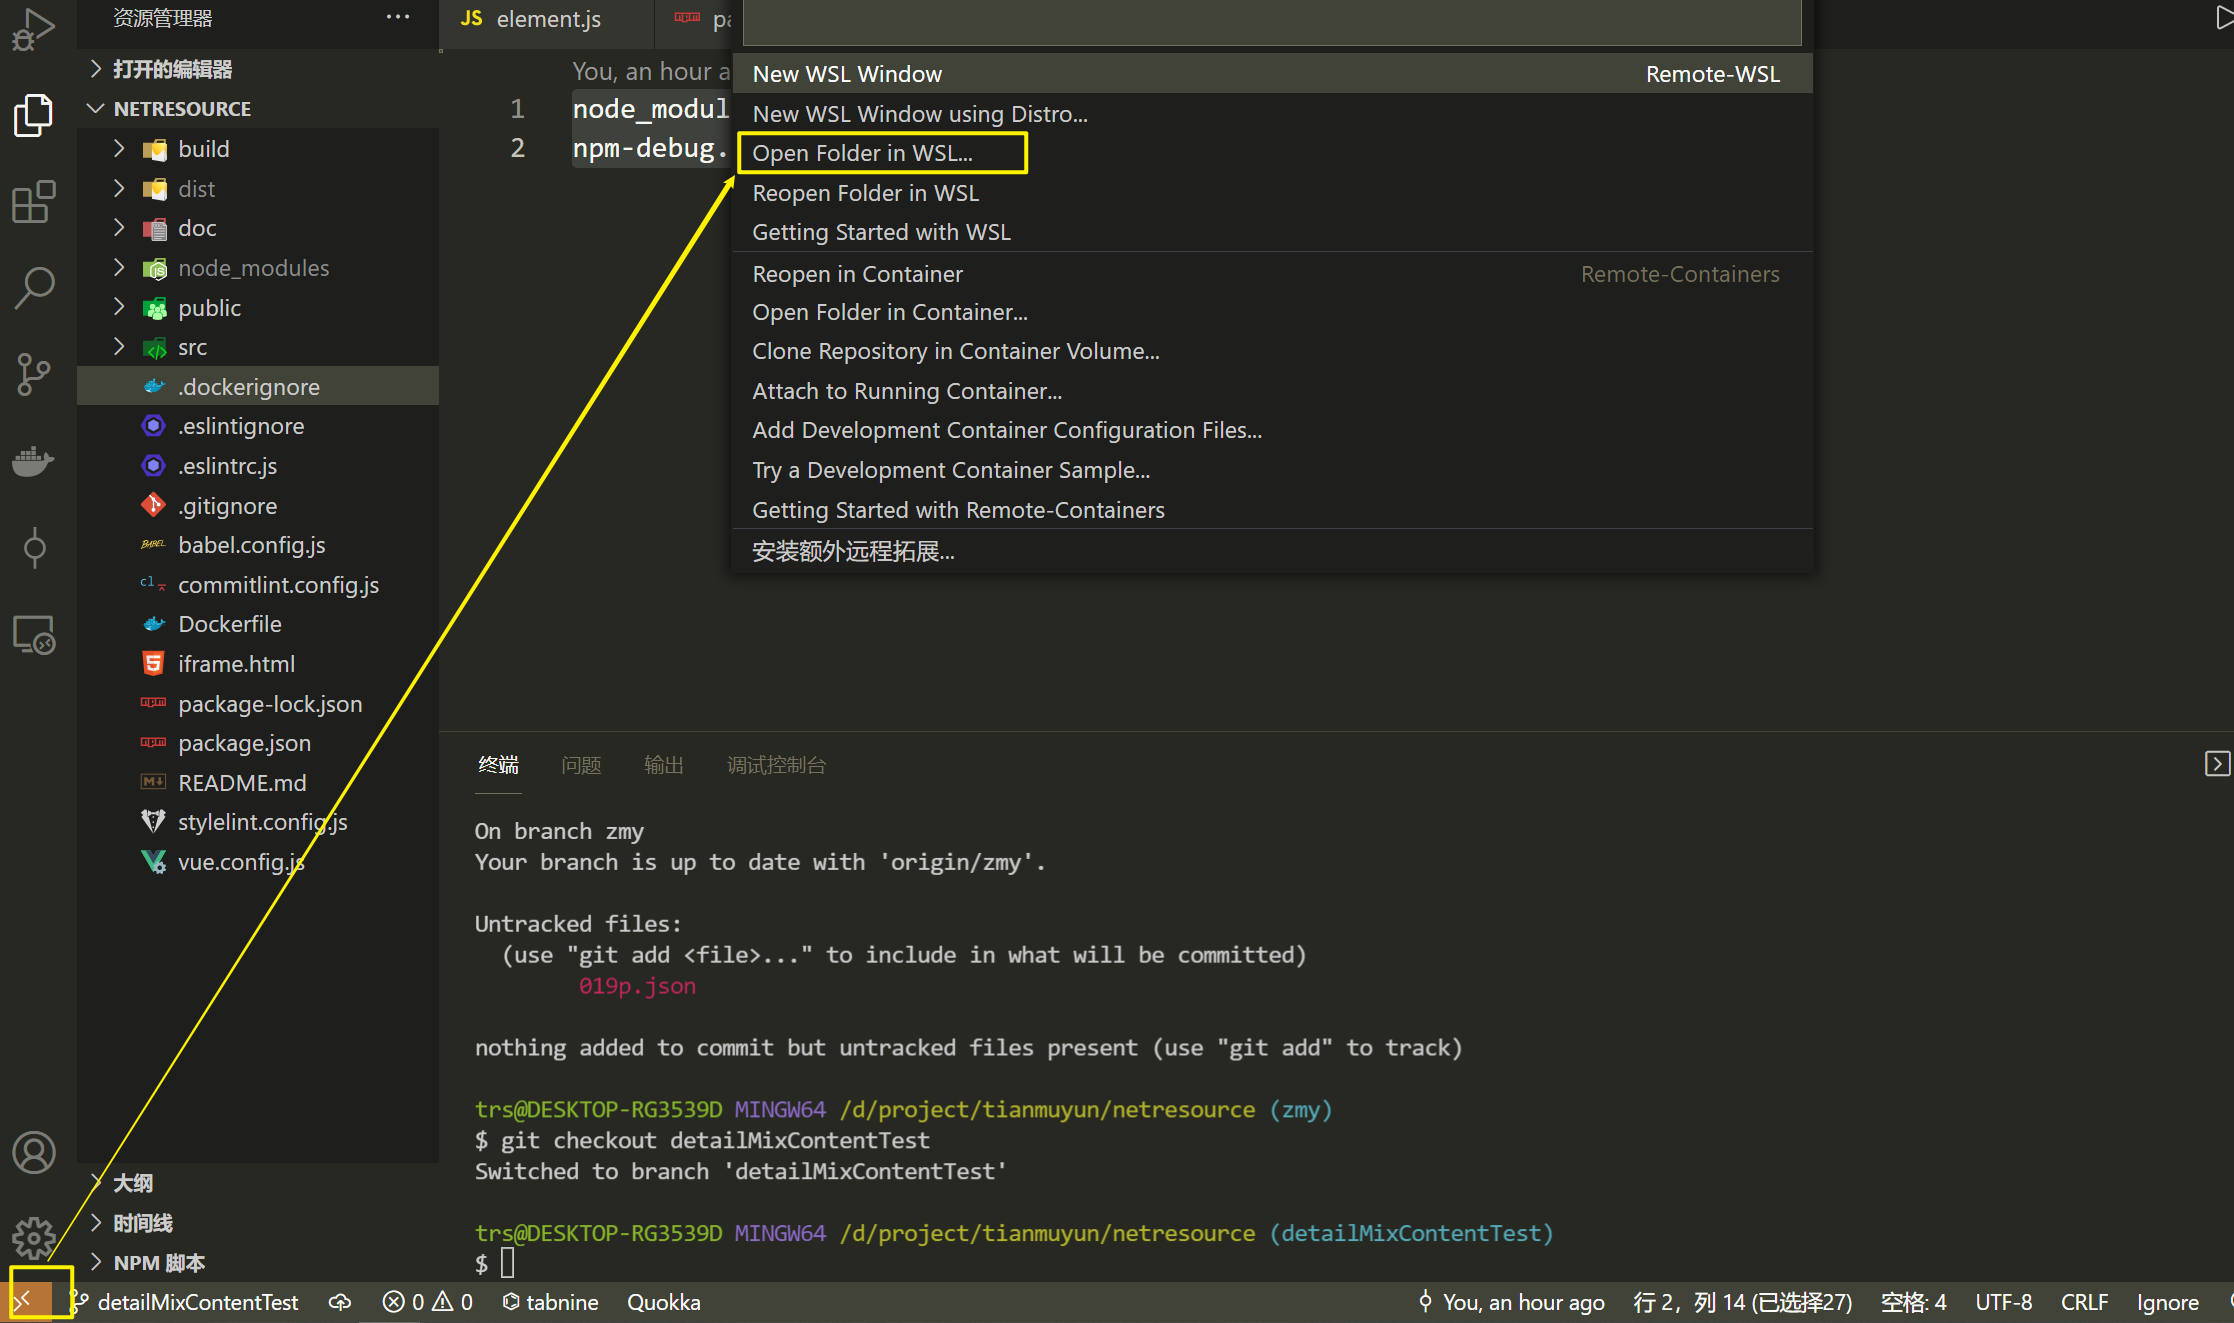Open the Extensions view icon
Screen dimensions: 2234x1323
(34, 201)
